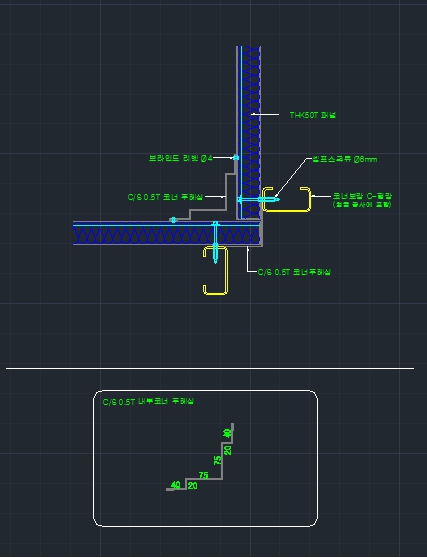The height and width of the screenshot is (558, 427).
Task: Click the cyan rivet on the lower flashing end
Action: click(173, 220)
